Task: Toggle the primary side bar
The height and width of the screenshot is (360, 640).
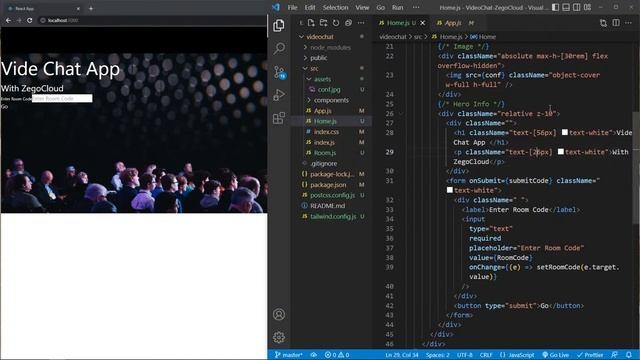Action: tap(556, 7)
